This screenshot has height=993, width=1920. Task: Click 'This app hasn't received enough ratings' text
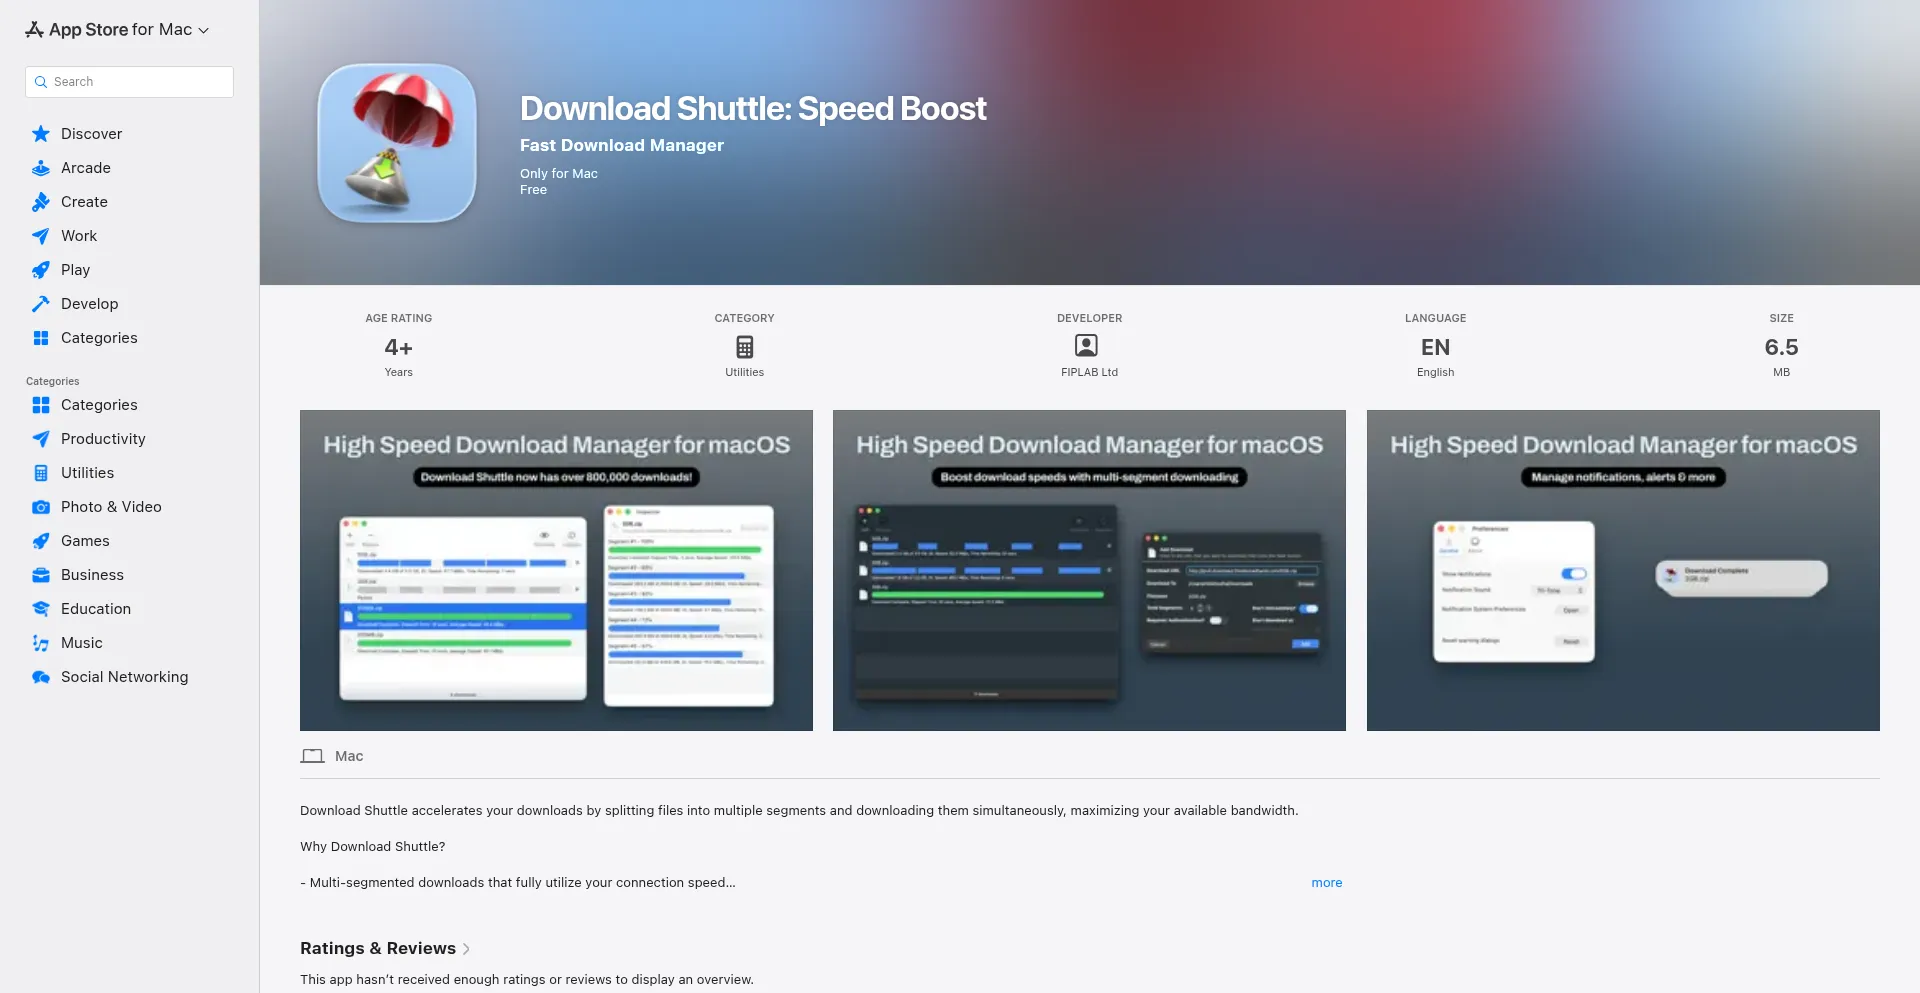pyautogui.click(x=527, y=980)
